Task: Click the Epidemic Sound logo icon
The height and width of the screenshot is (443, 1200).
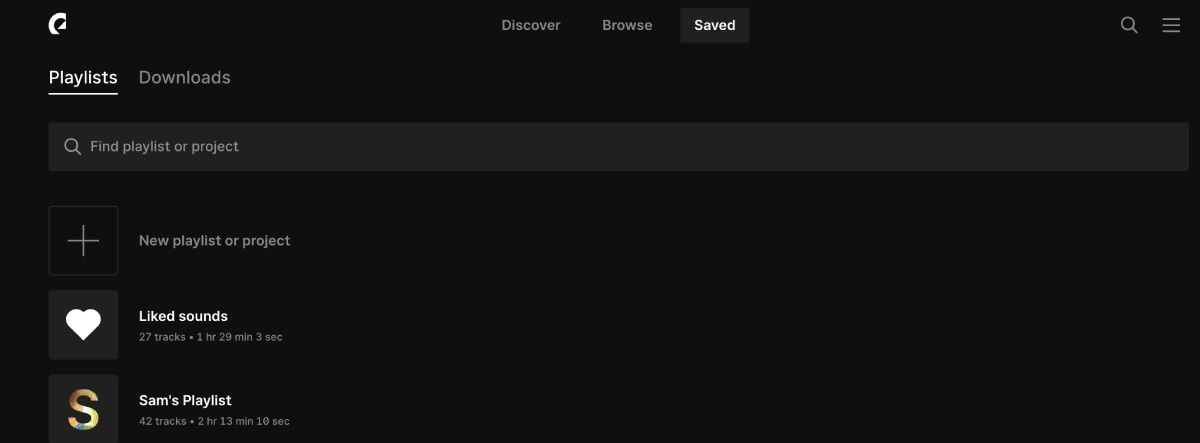Action: click(58, 25)
